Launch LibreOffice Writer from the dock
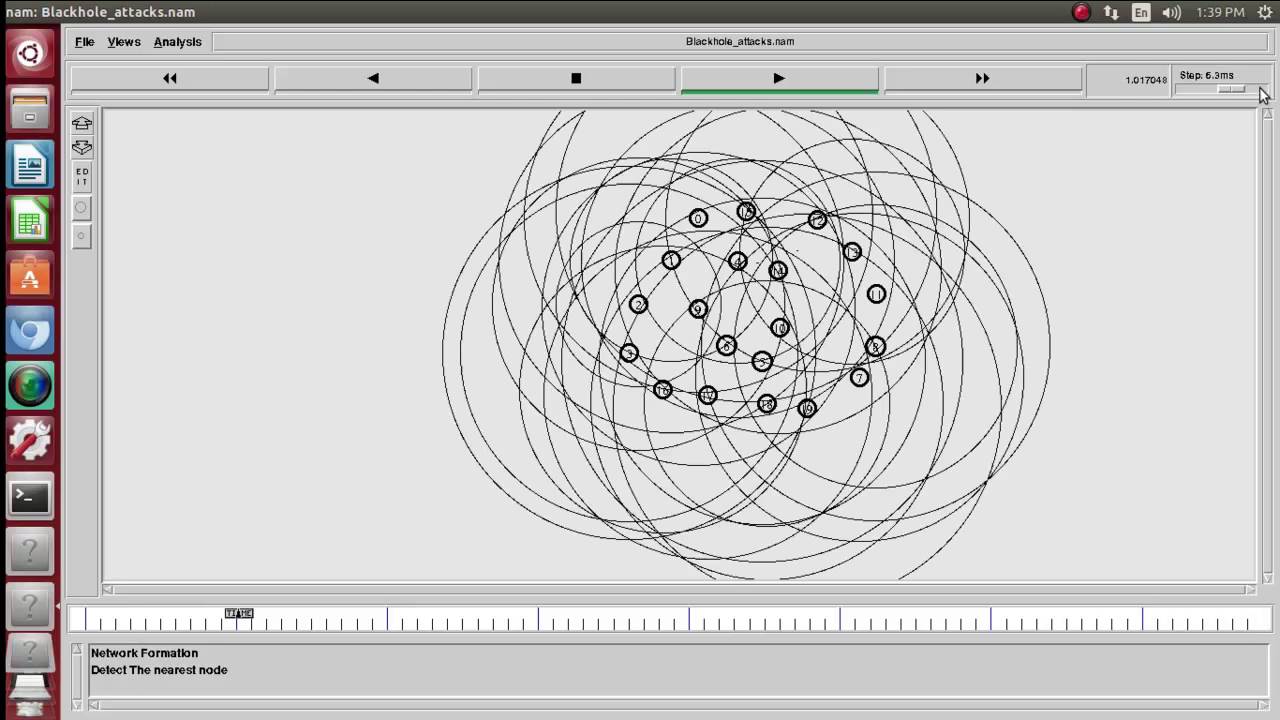 tap(30, 165)
